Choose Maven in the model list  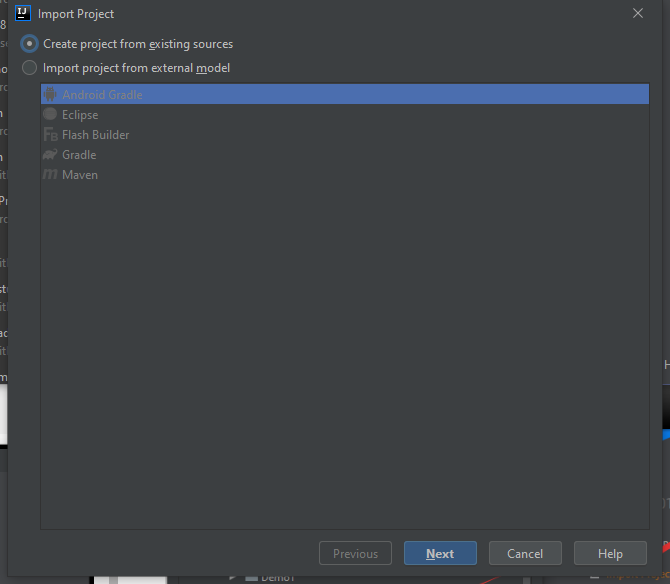pos(345,174)
